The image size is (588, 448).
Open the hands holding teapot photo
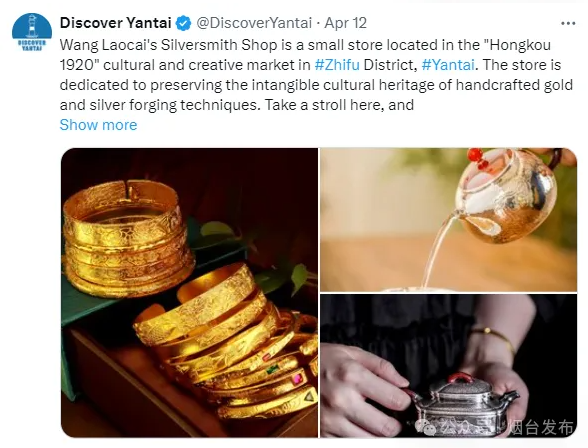pos(448,366)
